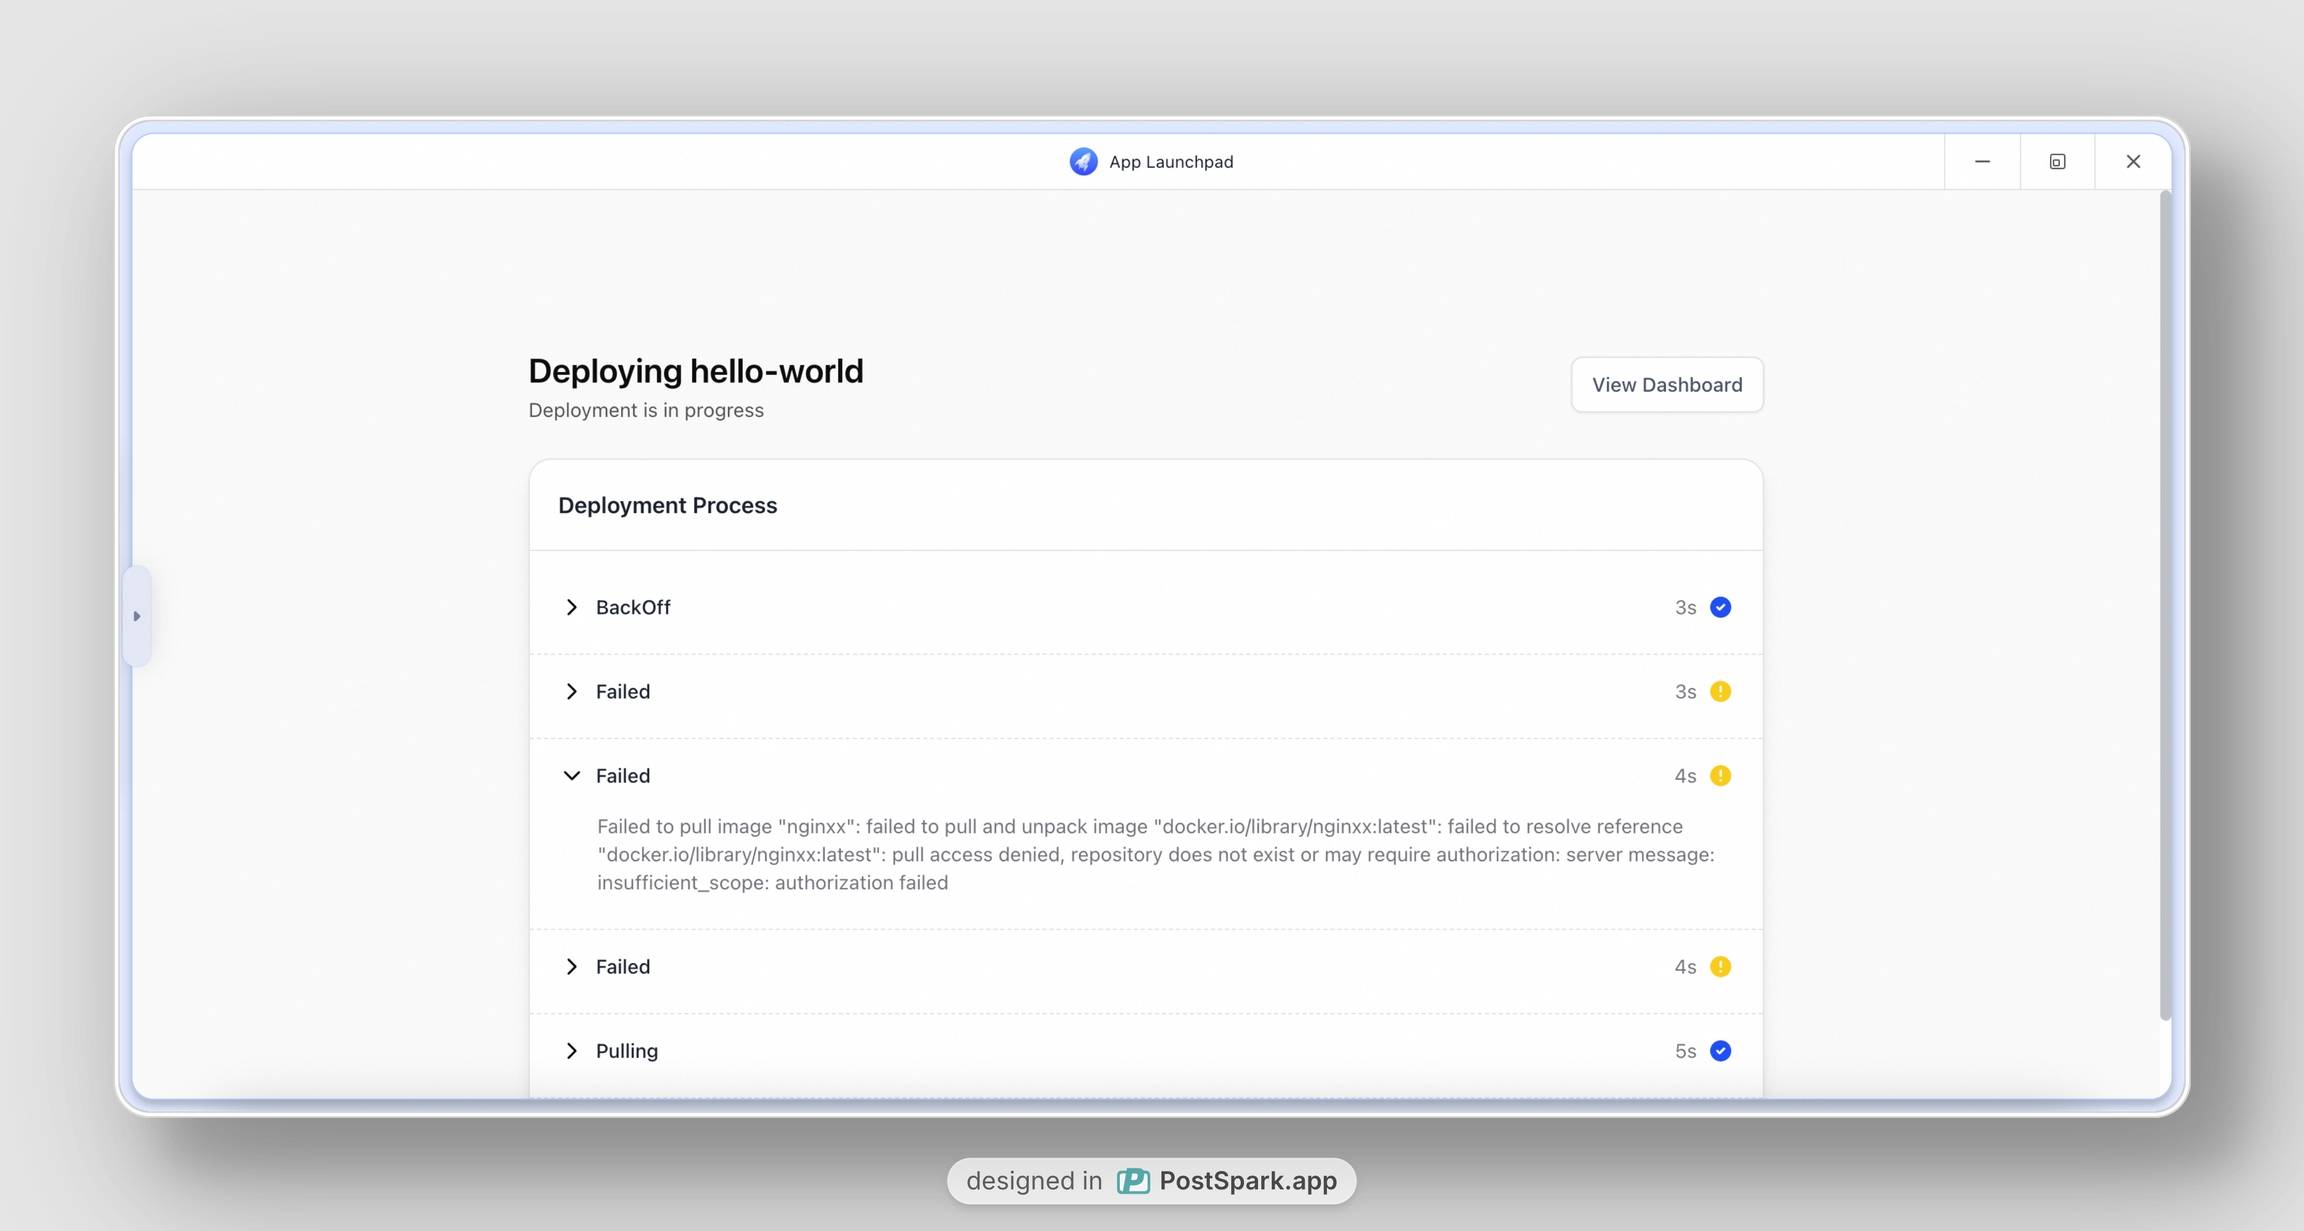Collapse the expanded Failed step
This screenshot has width=2304, height=1231.
coord(572,775)
